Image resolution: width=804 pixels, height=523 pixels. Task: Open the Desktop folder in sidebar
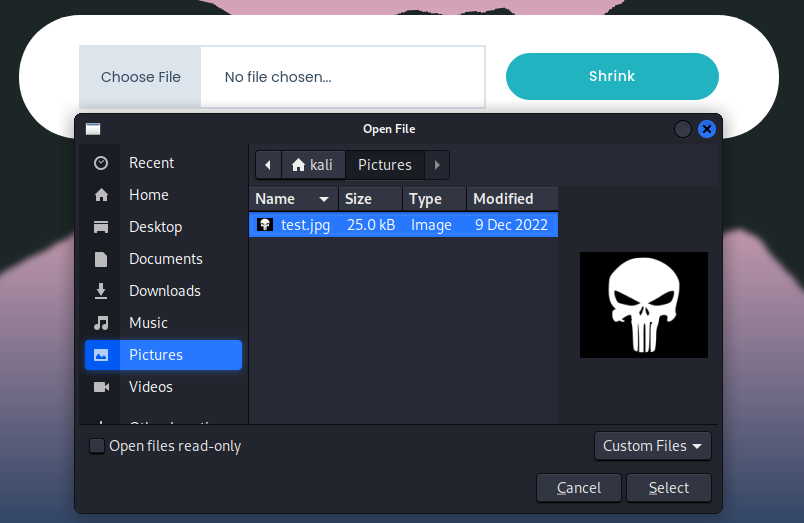click(x=164, y=227)
